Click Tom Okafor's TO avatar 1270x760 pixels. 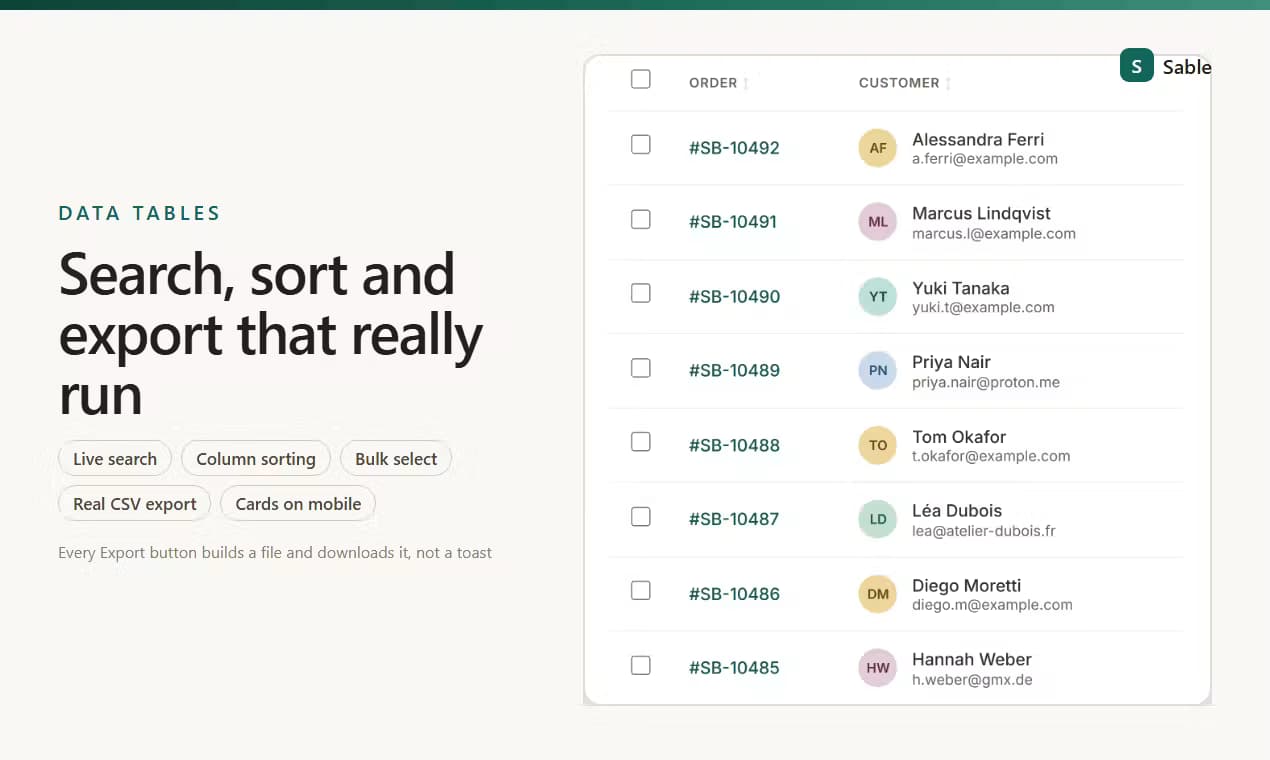point(878,445)
